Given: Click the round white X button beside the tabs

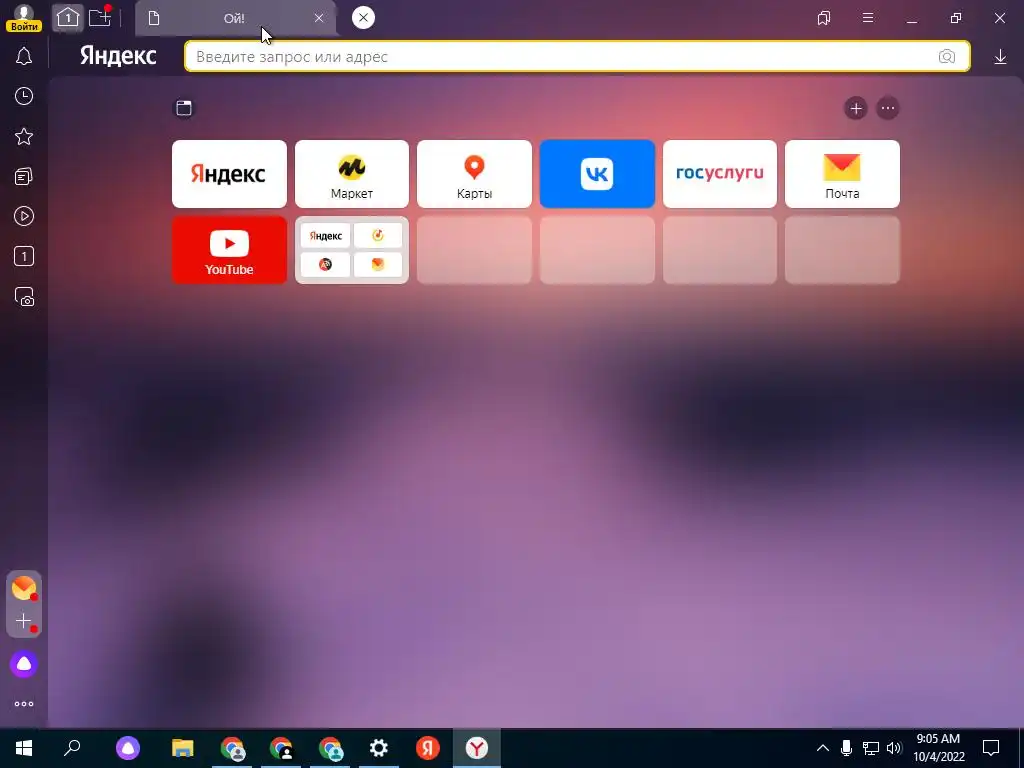Looking at the screenshot, I should [364, 18].
